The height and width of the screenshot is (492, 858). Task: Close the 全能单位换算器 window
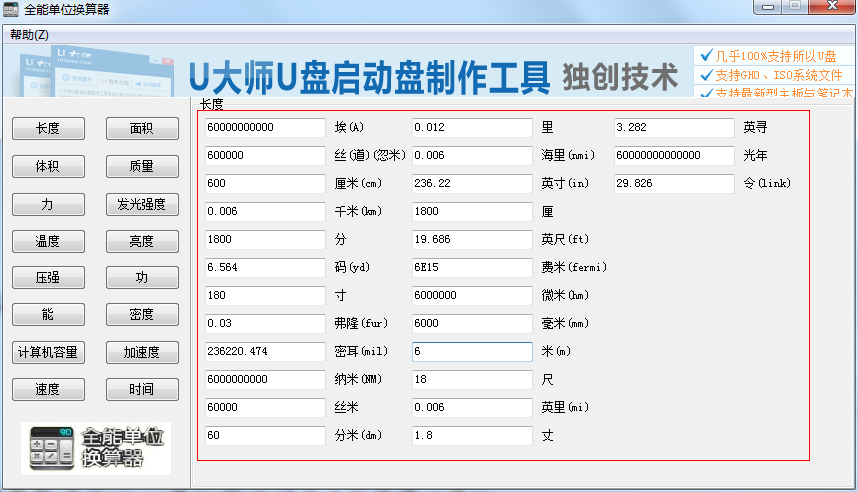coord(832,7)
